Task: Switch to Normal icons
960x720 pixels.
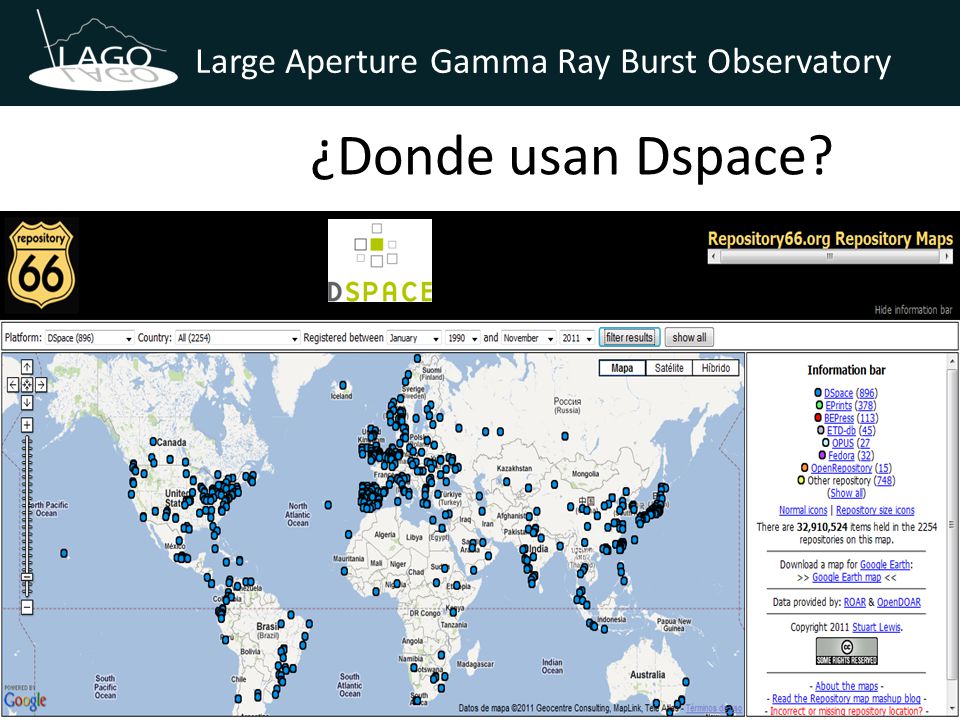Action: pyautogui.click(x=803, y=510)
